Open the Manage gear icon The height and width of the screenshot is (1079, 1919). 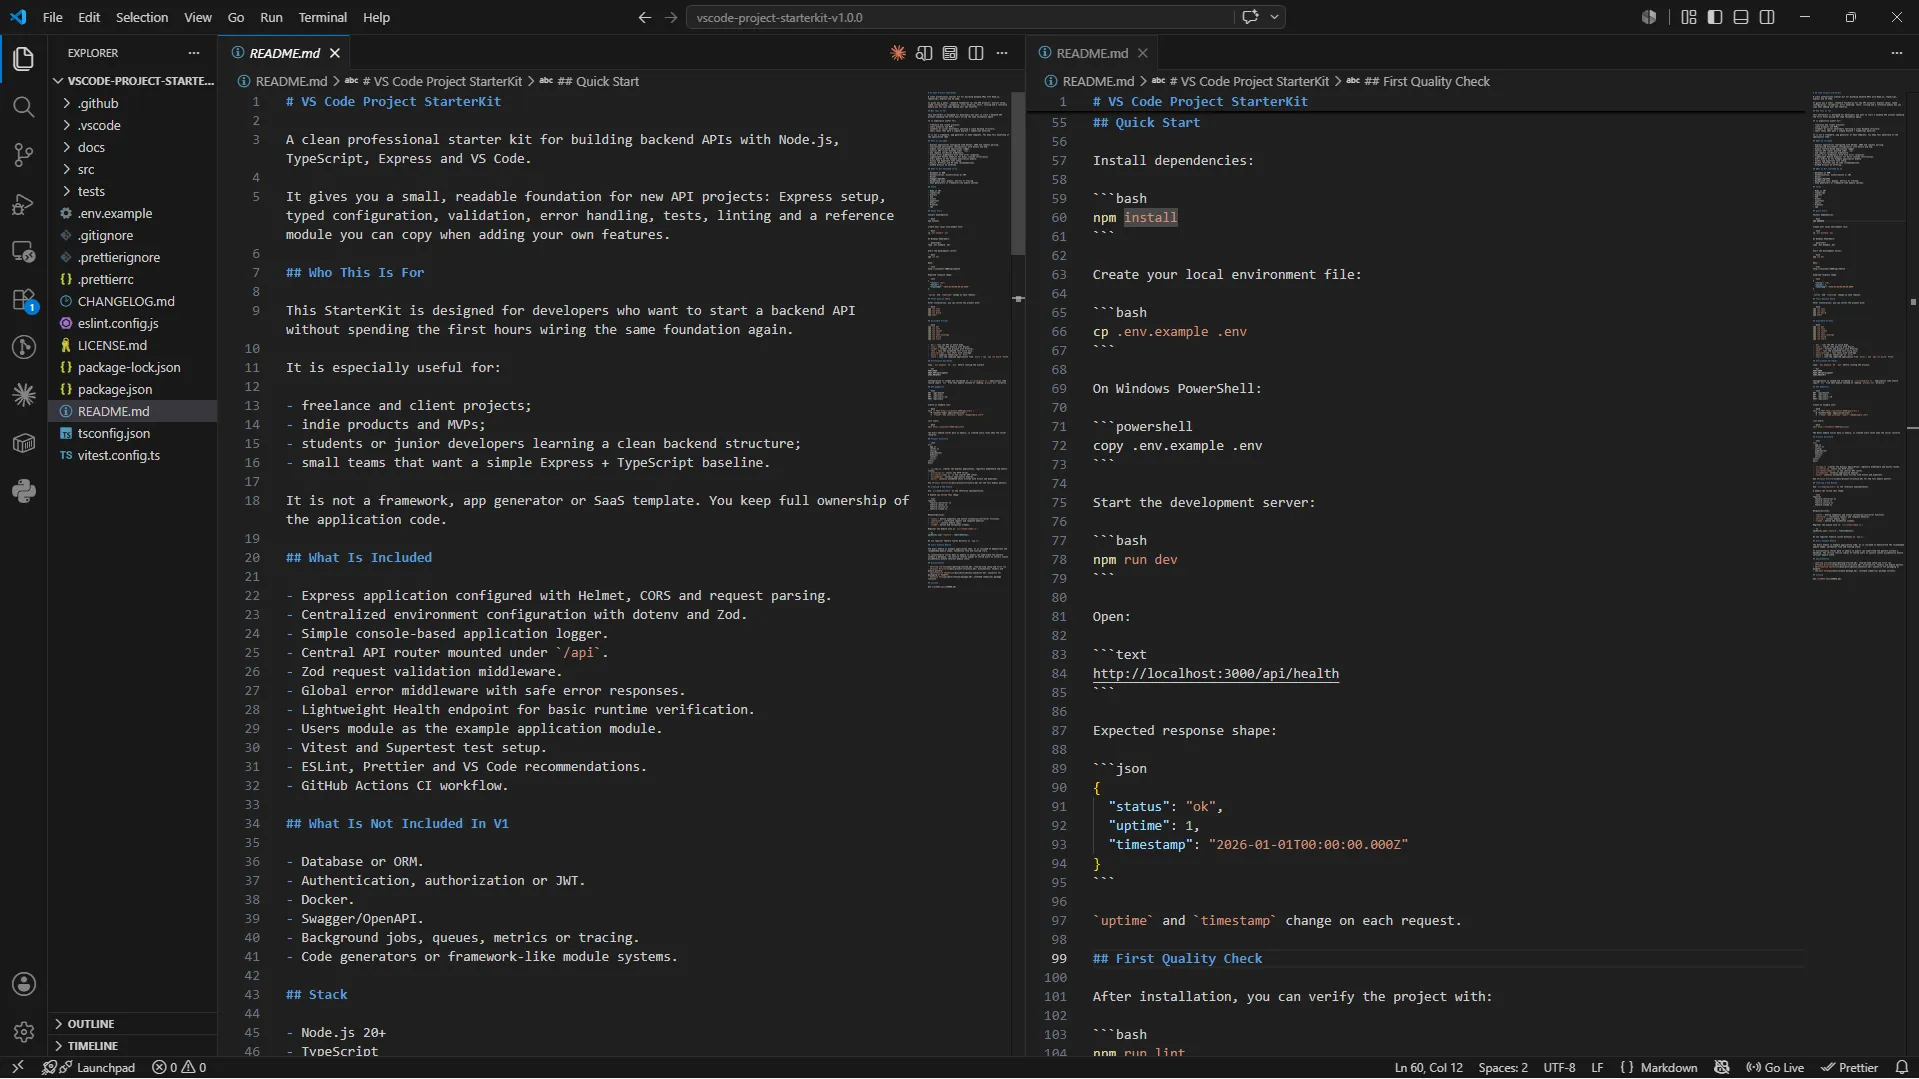click(23, 1032)
